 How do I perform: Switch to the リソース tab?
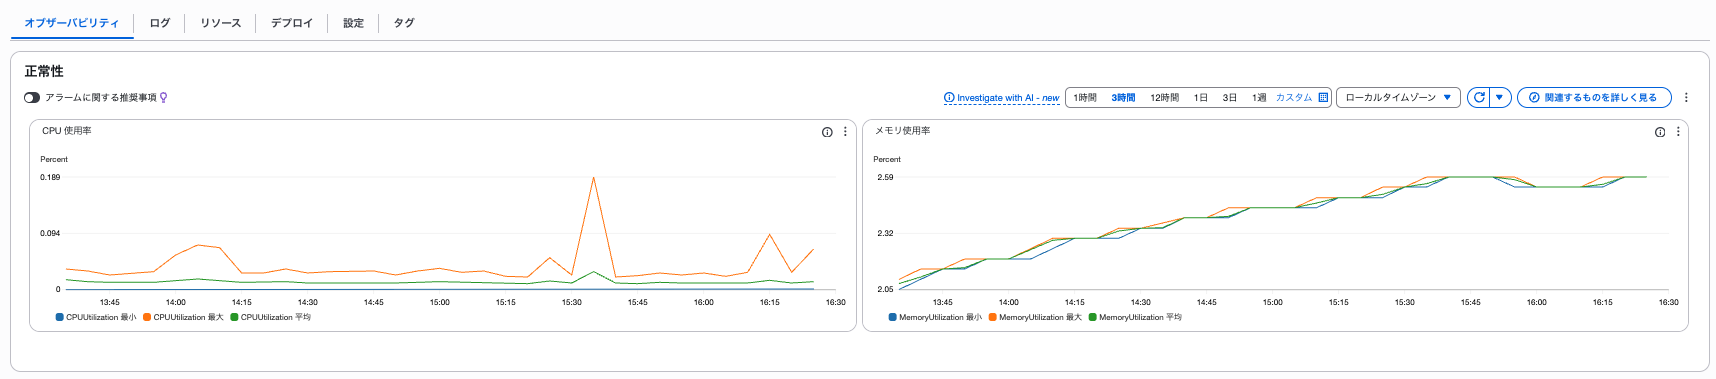pyautogui.click(x=220, y=23)
